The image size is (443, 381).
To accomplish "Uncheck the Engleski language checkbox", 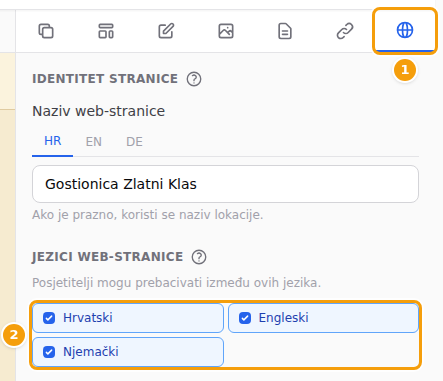I will tap(245, 318).
